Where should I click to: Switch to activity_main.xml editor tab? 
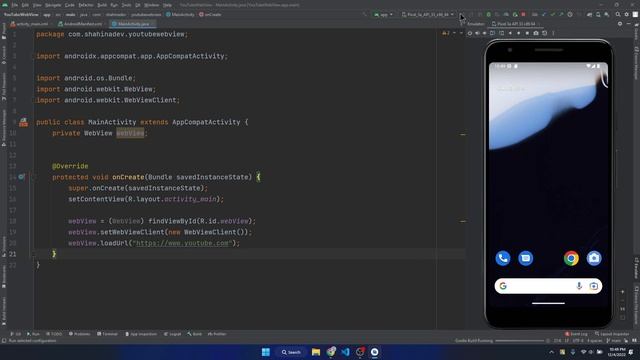click(29, 24)
